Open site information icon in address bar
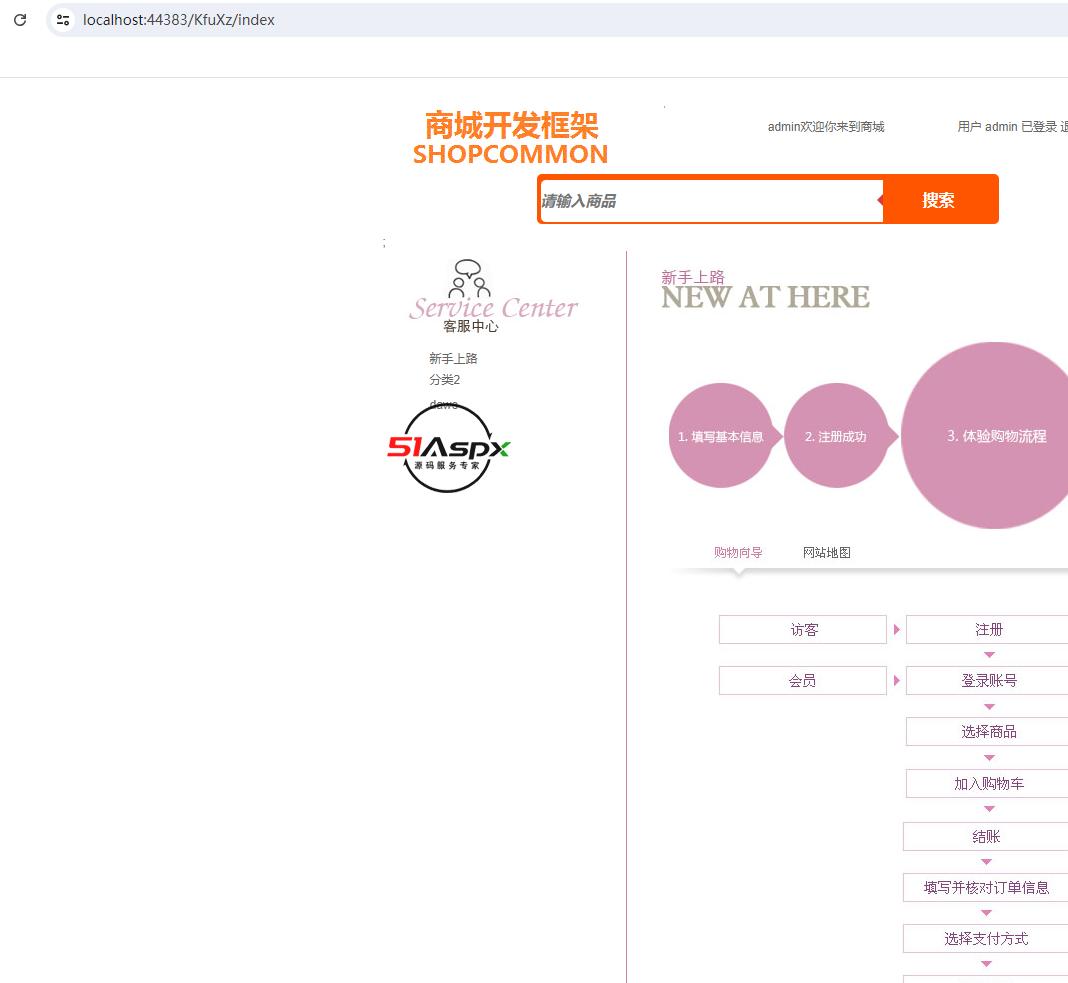 63,20
